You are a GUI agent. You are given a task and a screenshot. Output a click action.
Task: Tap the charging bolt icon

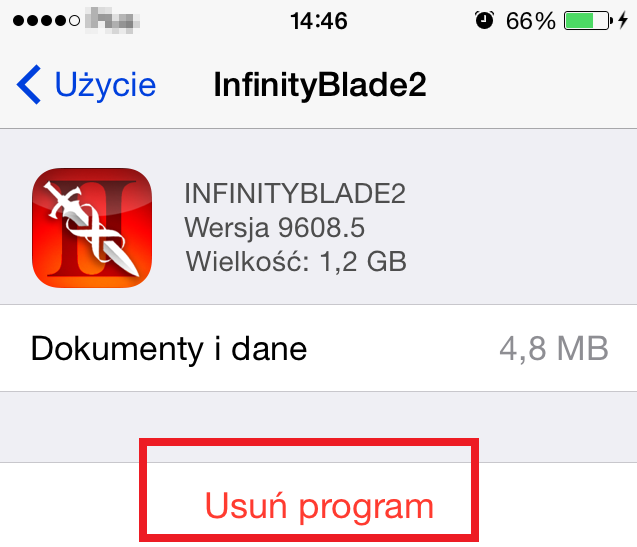623,20
